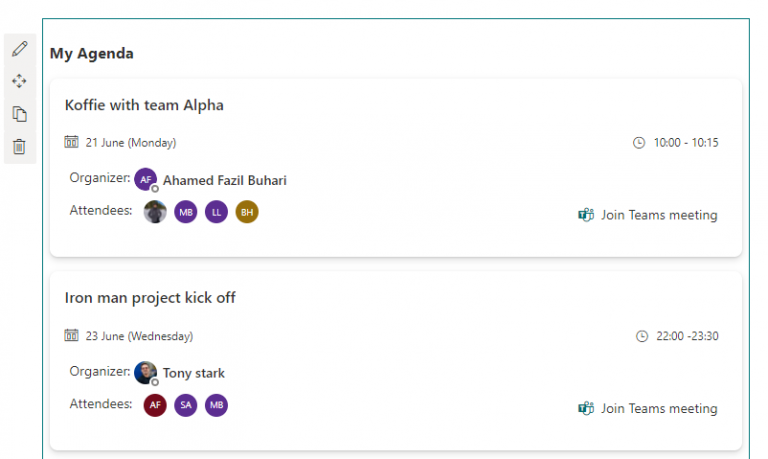The height and width of the screenshot is (459, 768).
Task: Join Teams meeting for Iron man kick off
Action: [658, 408]
